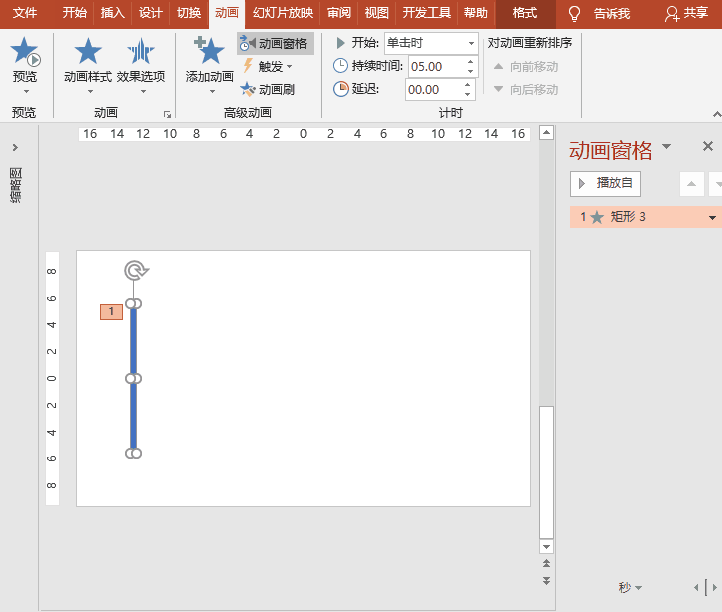This screenshot has width=722, height=612.
Task: Open the Preview (预览) dropdown arrow
Action: click(26, 92)
